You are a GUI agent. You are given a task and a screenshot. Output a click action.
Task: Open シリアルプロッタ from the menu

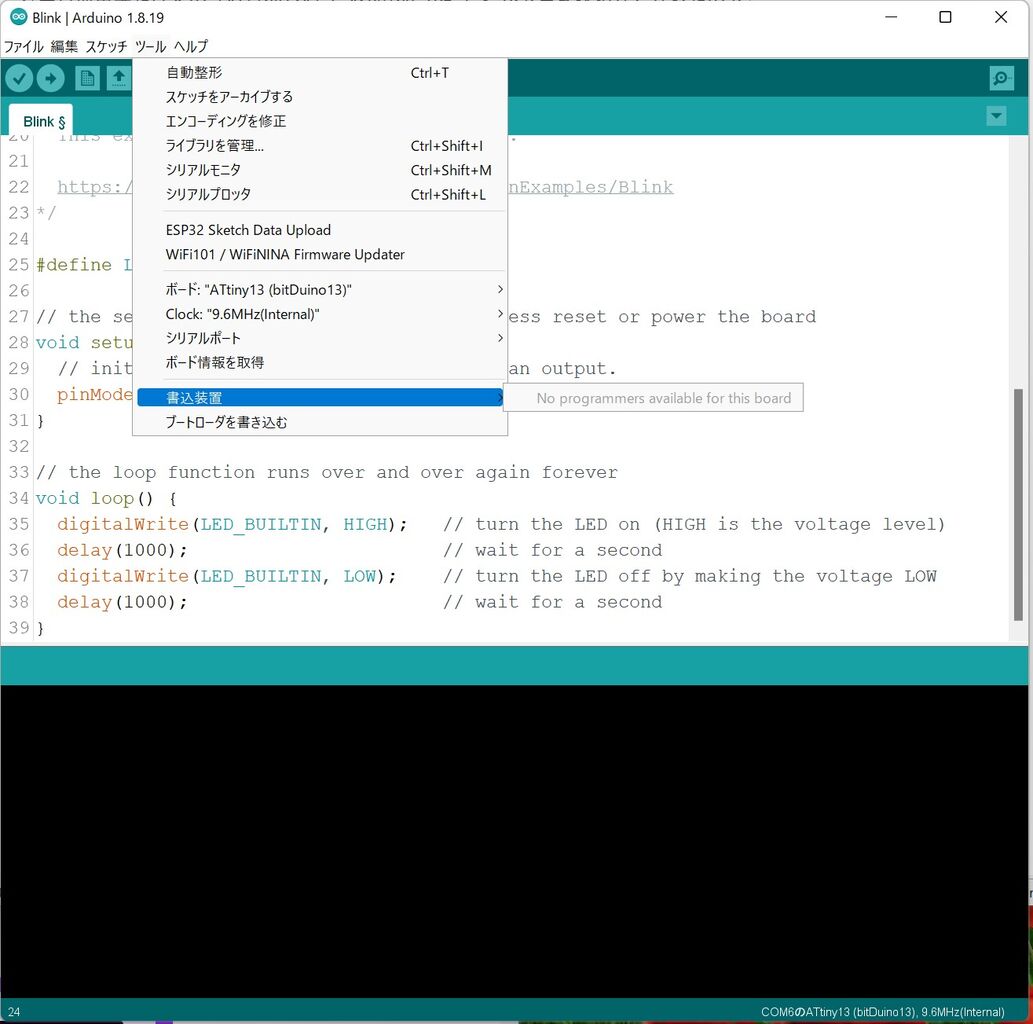tap(321, 194)
